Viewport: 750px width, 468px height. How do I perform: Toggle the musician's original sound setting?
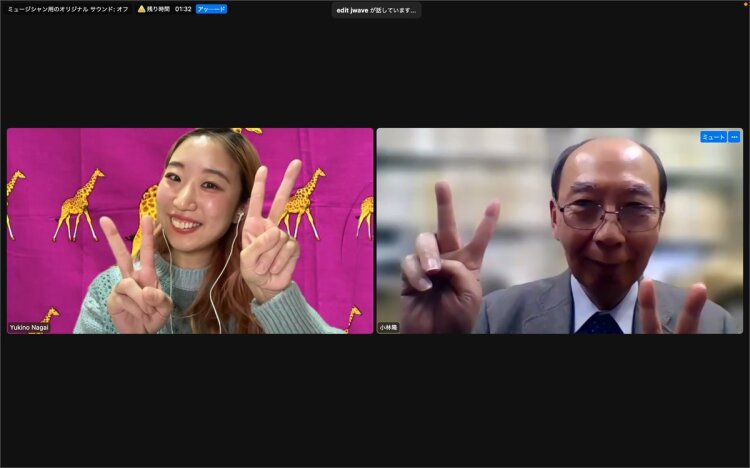[68, 9]
